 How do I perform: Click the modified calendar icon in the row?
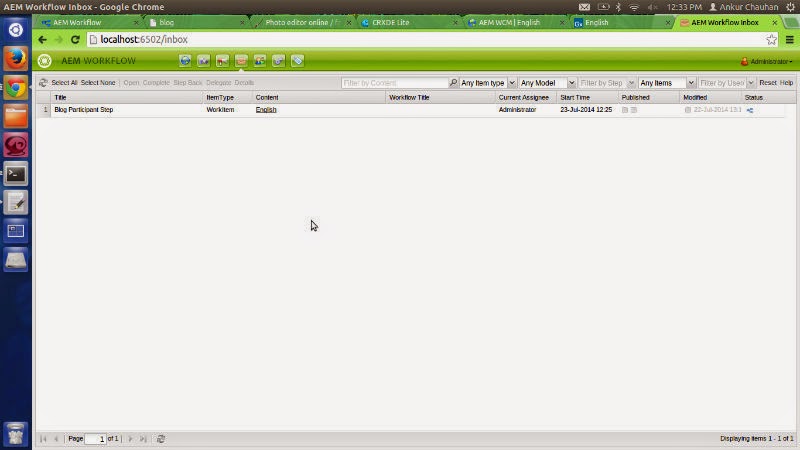tap(688, 110)
